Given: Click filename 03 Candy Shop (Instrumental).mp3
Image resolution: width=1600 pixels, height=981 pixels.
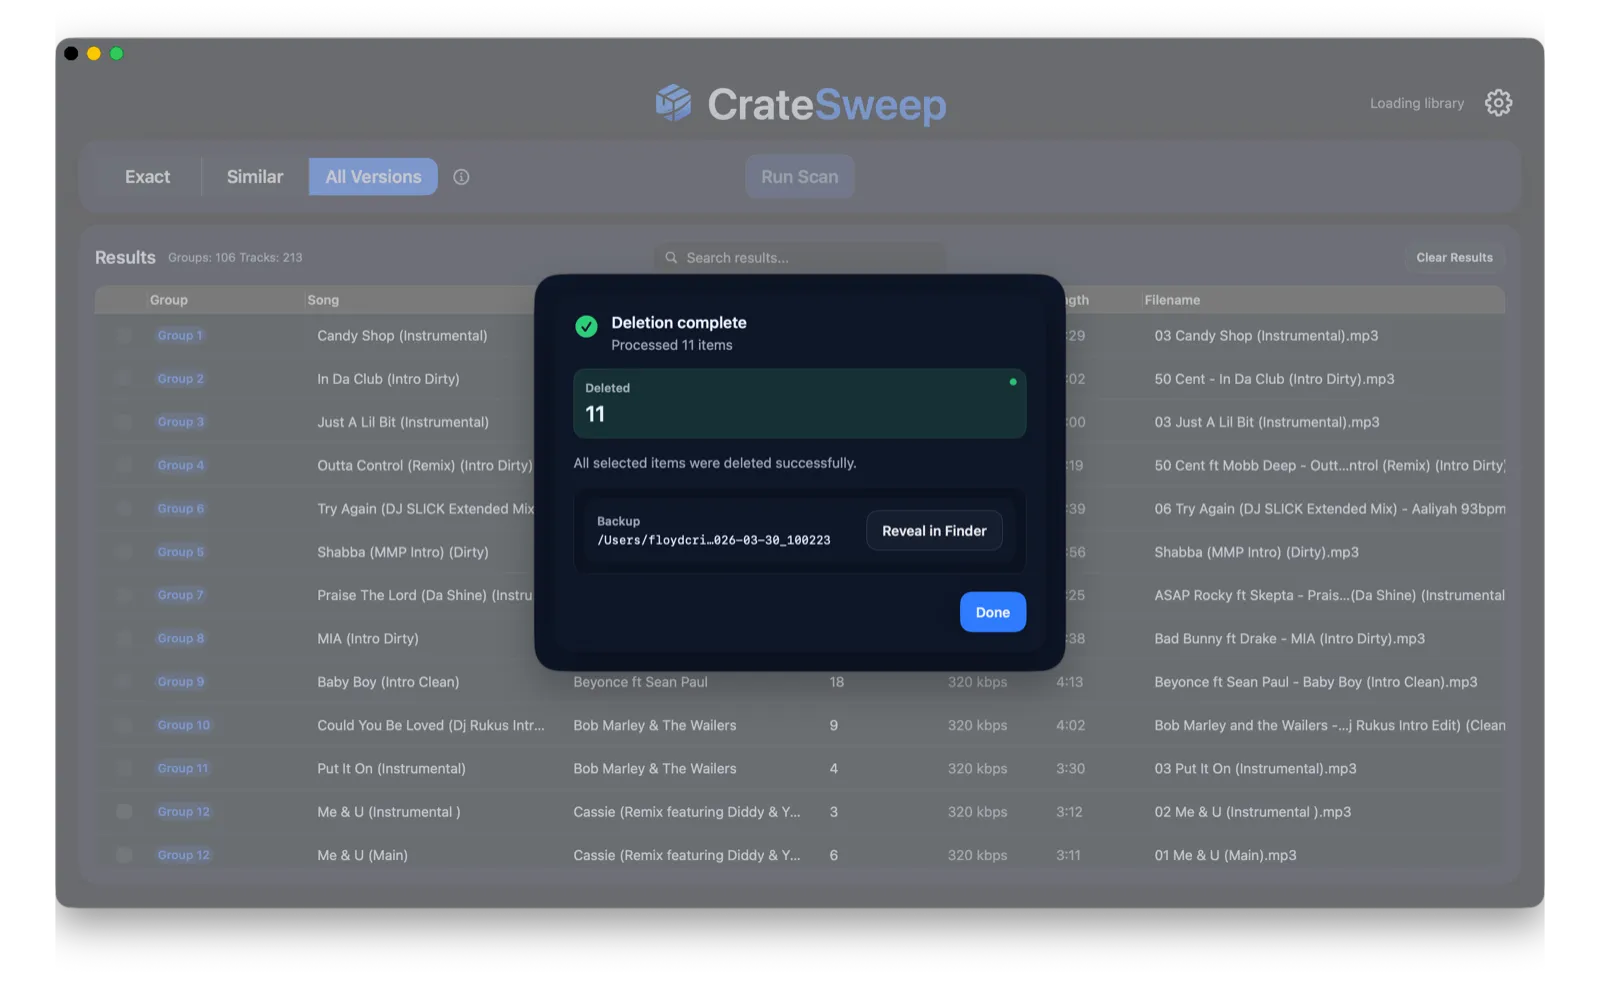Looking at the screenshot, I should coord(1266,336).
